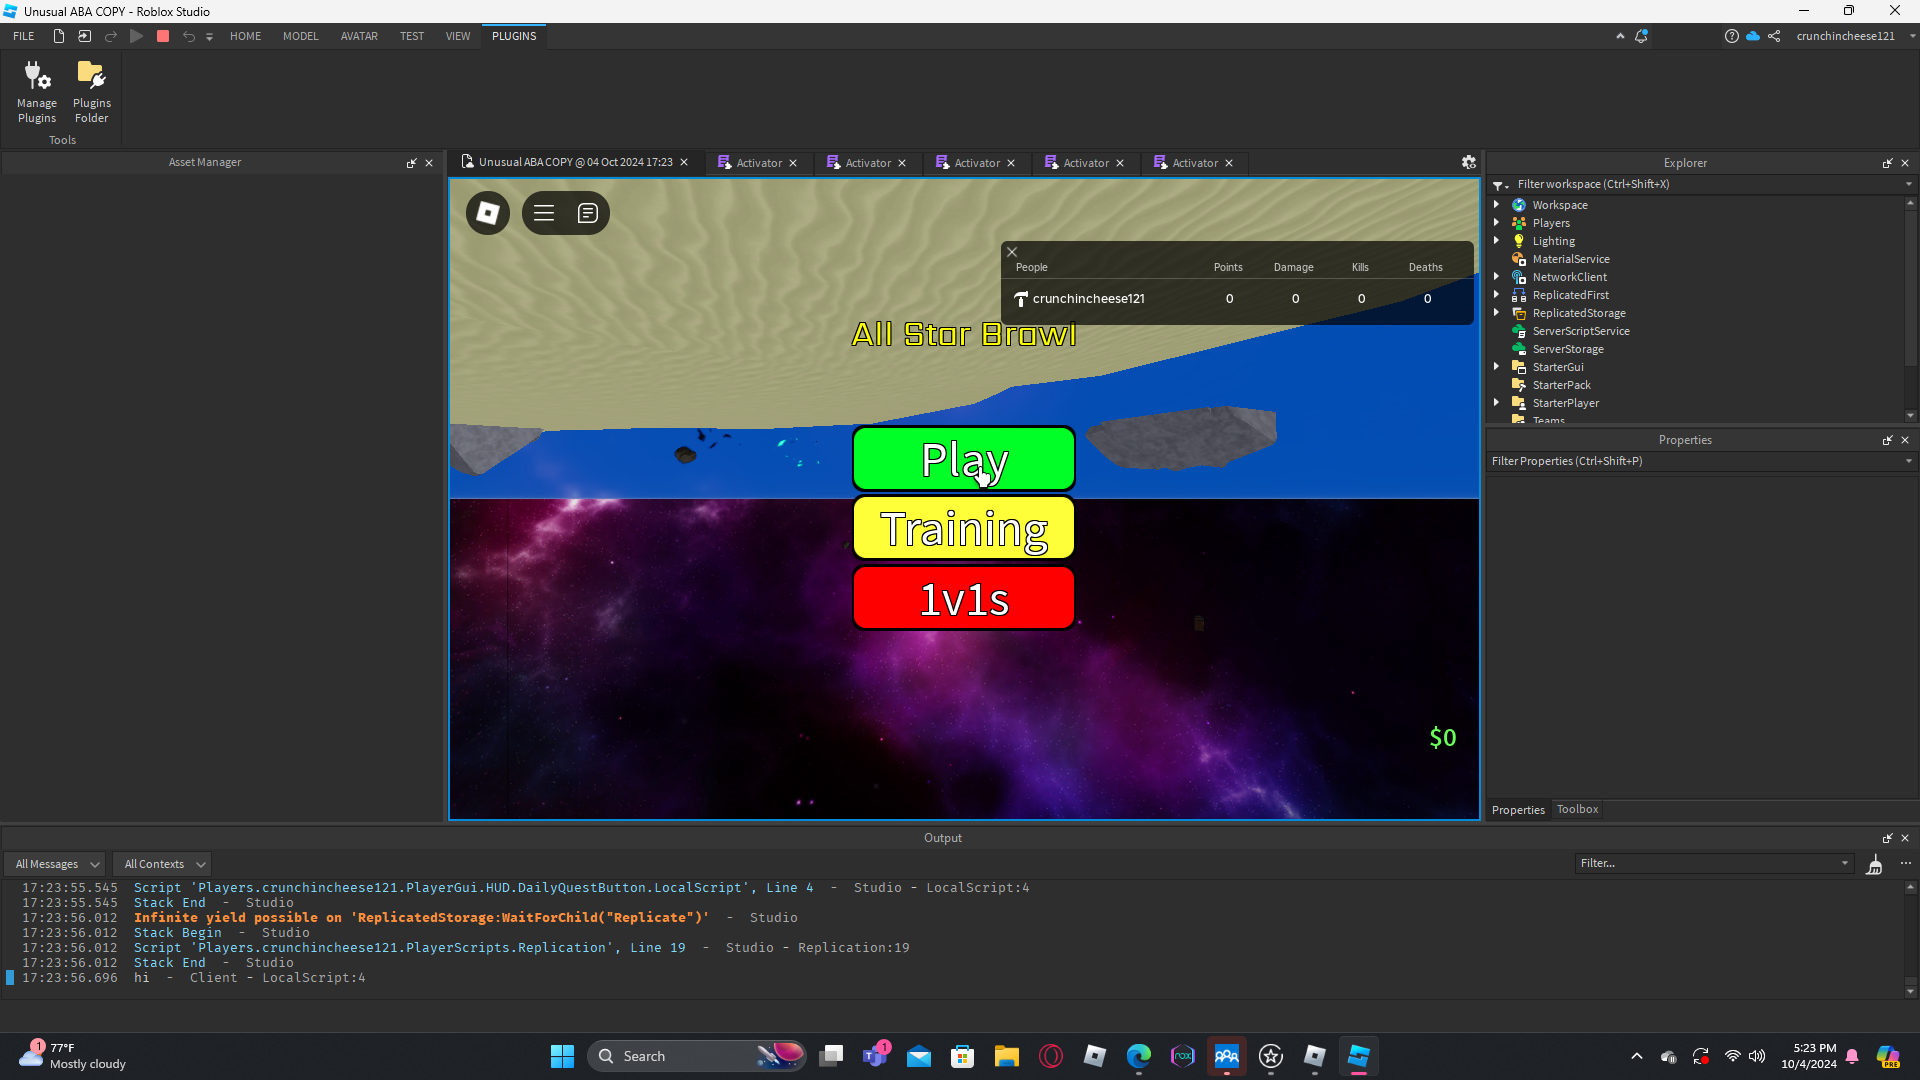Open the Output more options ellipsis
This screenshot has height=1080, width=1920.
click(x=1906, y=864)
